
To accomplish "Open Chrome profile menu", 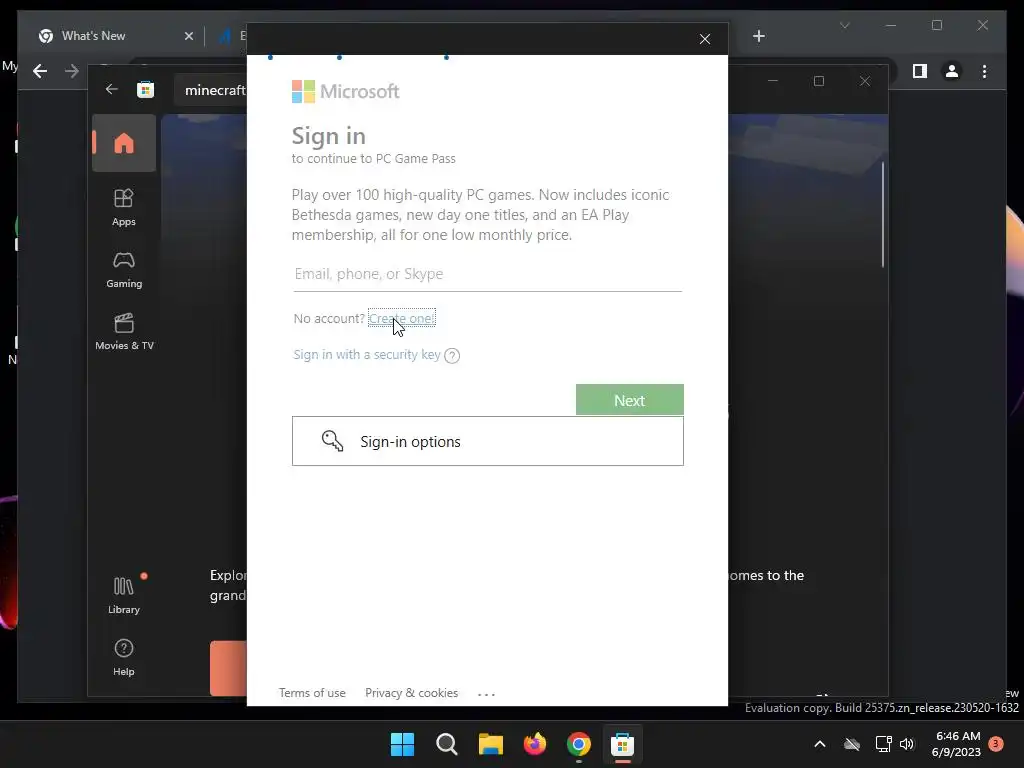I will (952, 71).
